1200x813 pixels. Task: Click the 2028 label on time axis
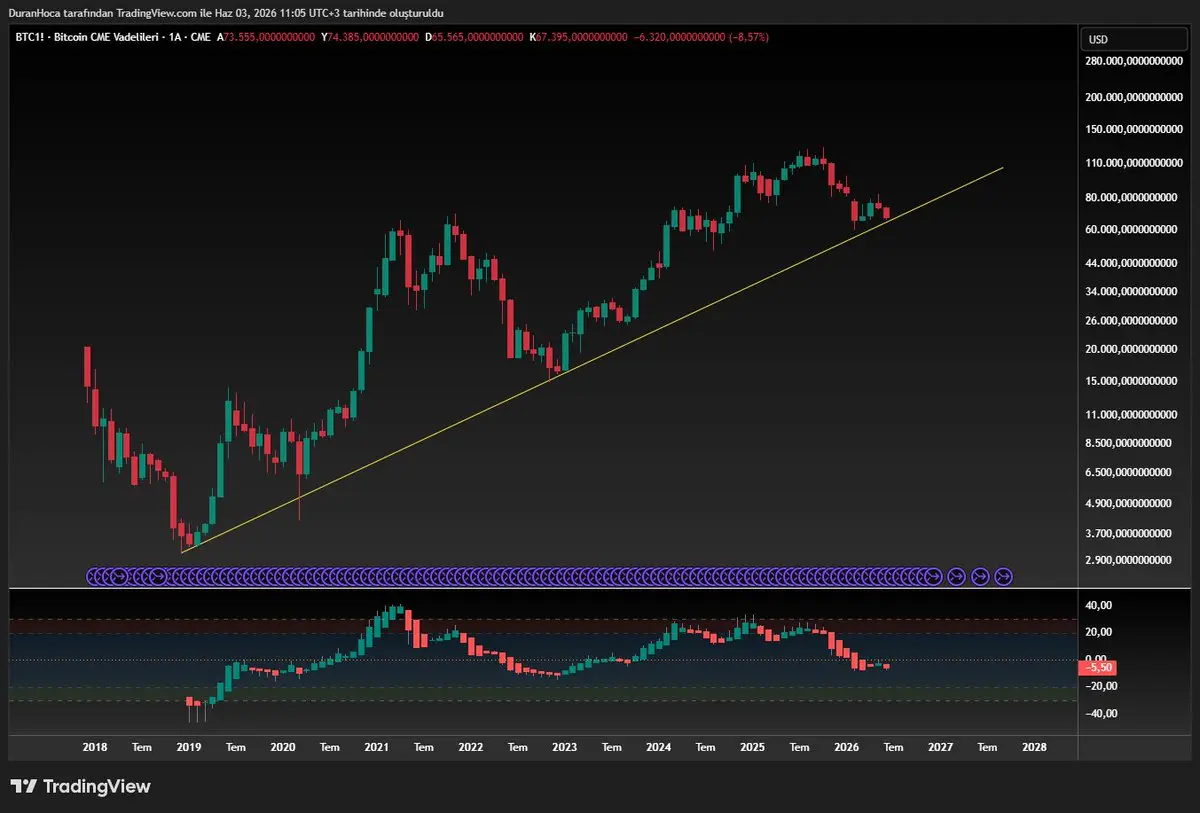[1035, 747]
